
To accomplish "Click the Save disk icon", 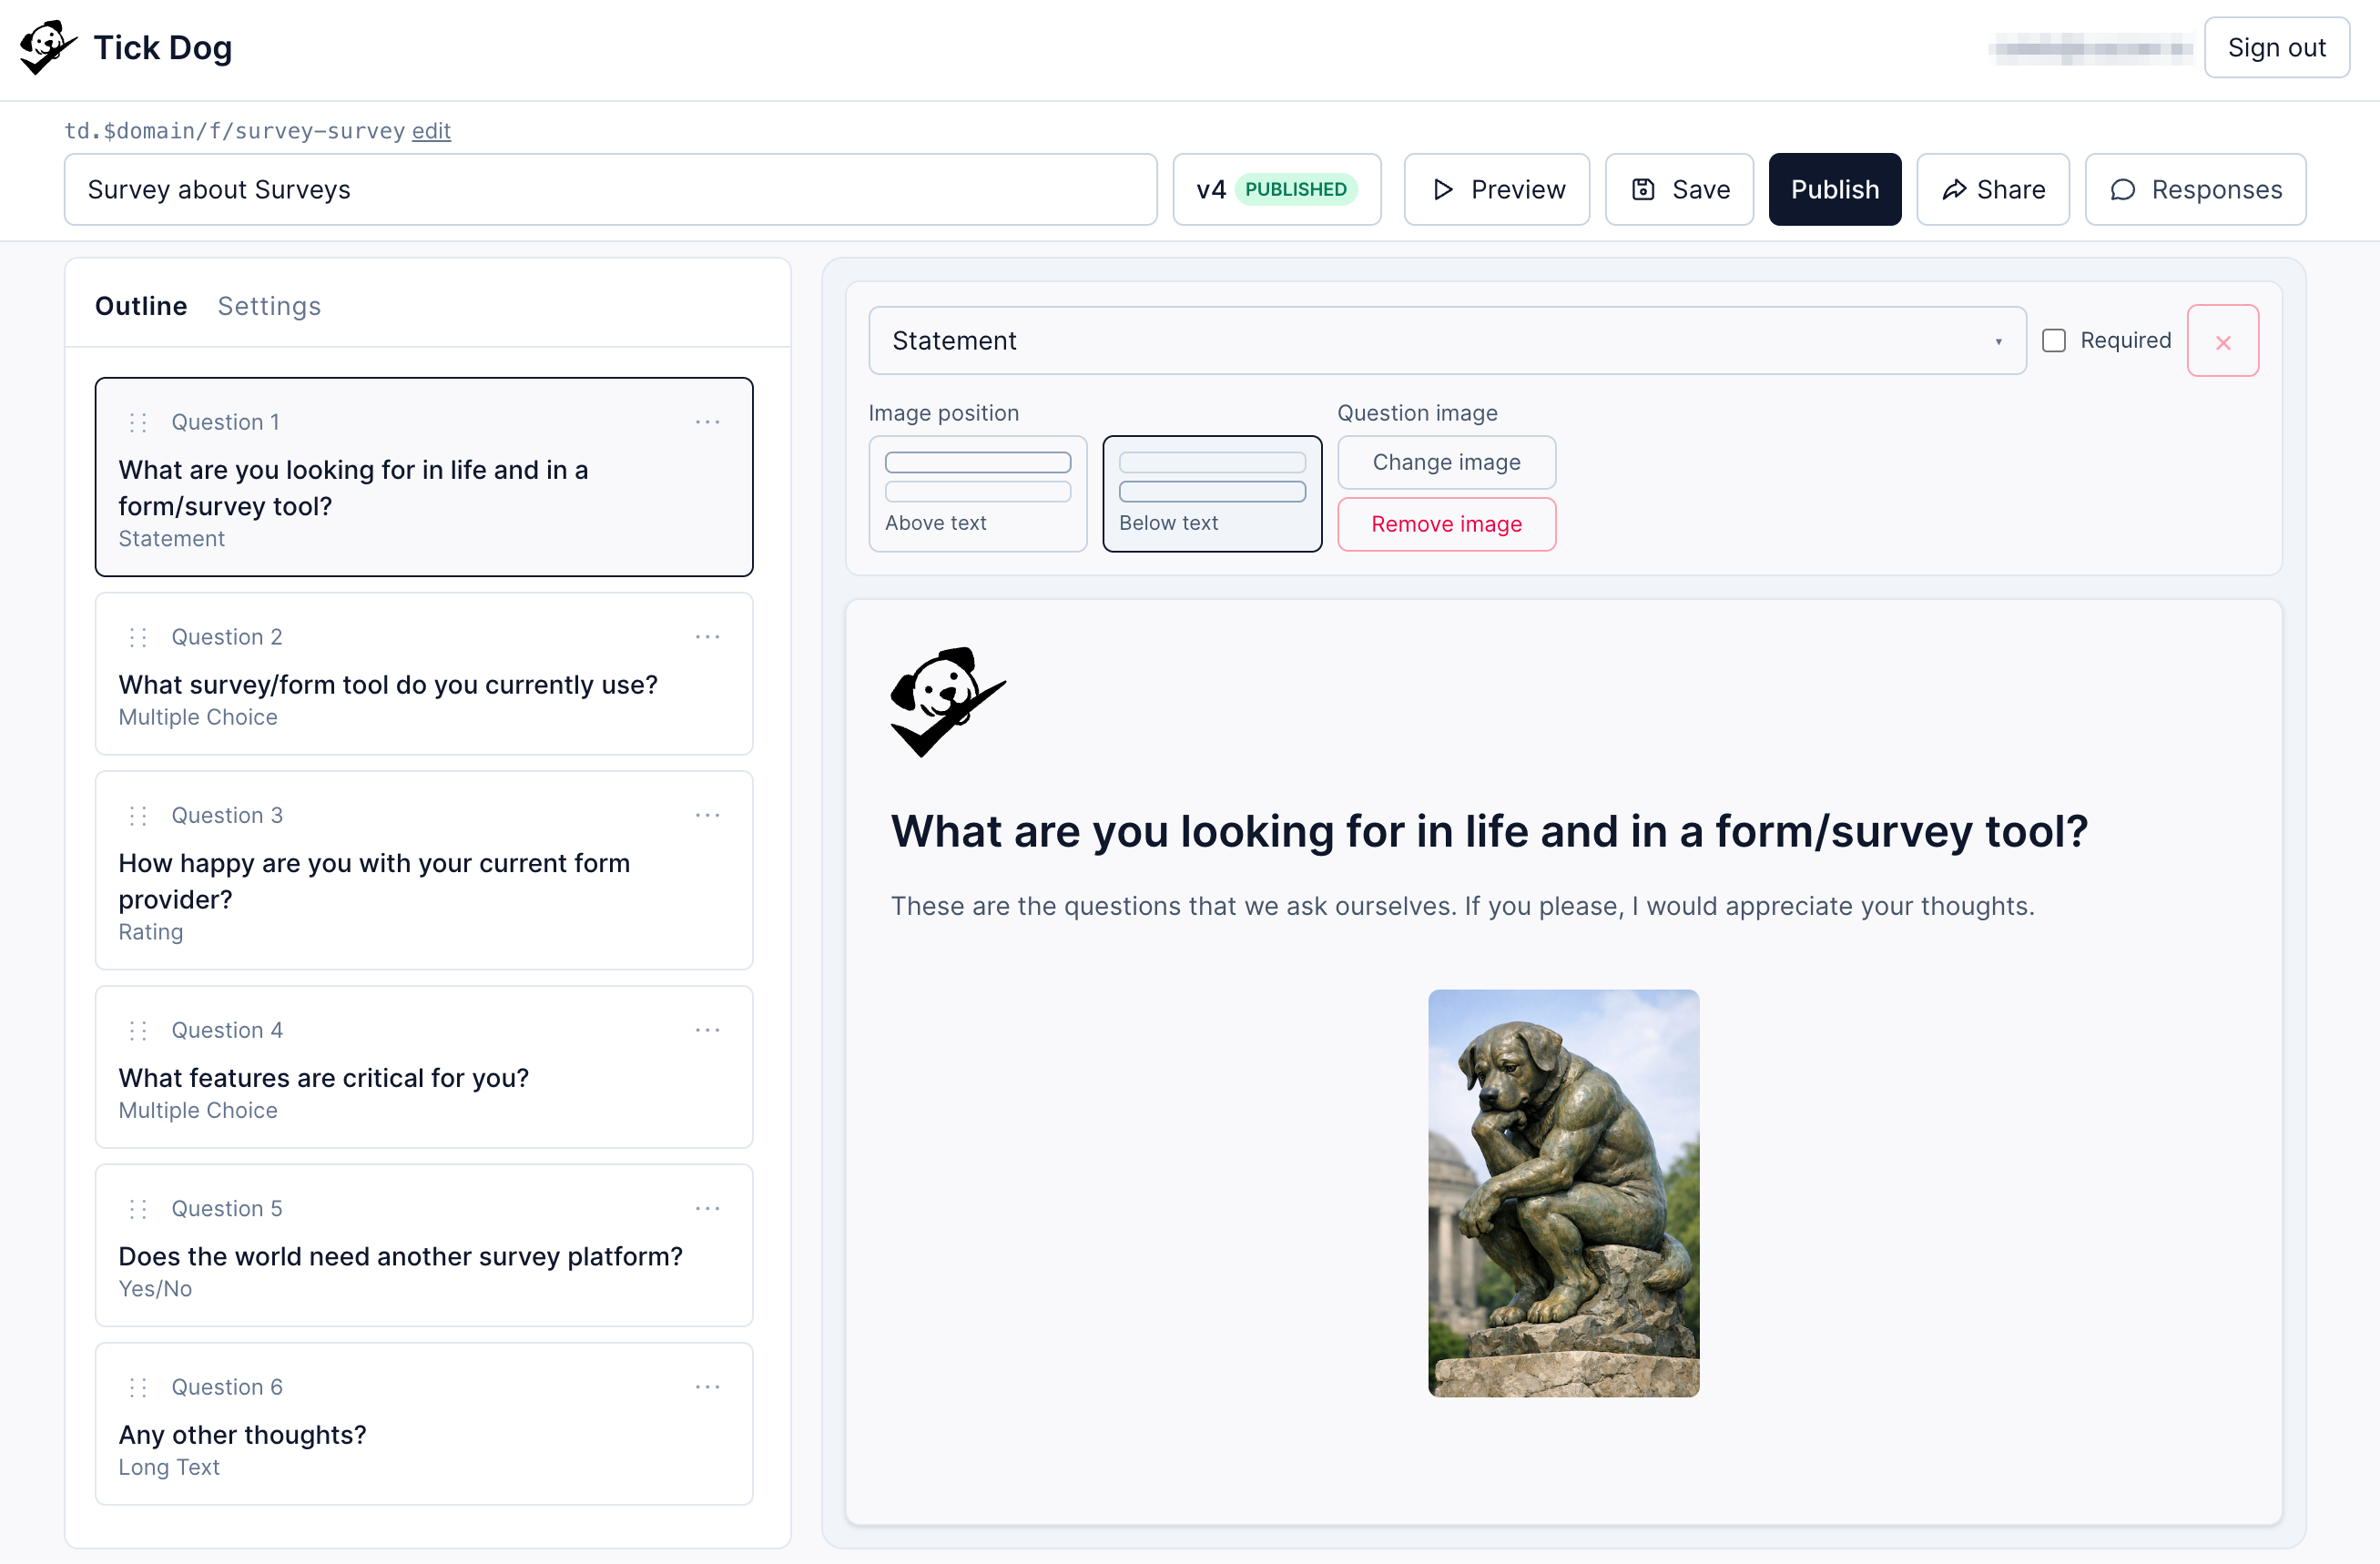I will click(1645, 189).
